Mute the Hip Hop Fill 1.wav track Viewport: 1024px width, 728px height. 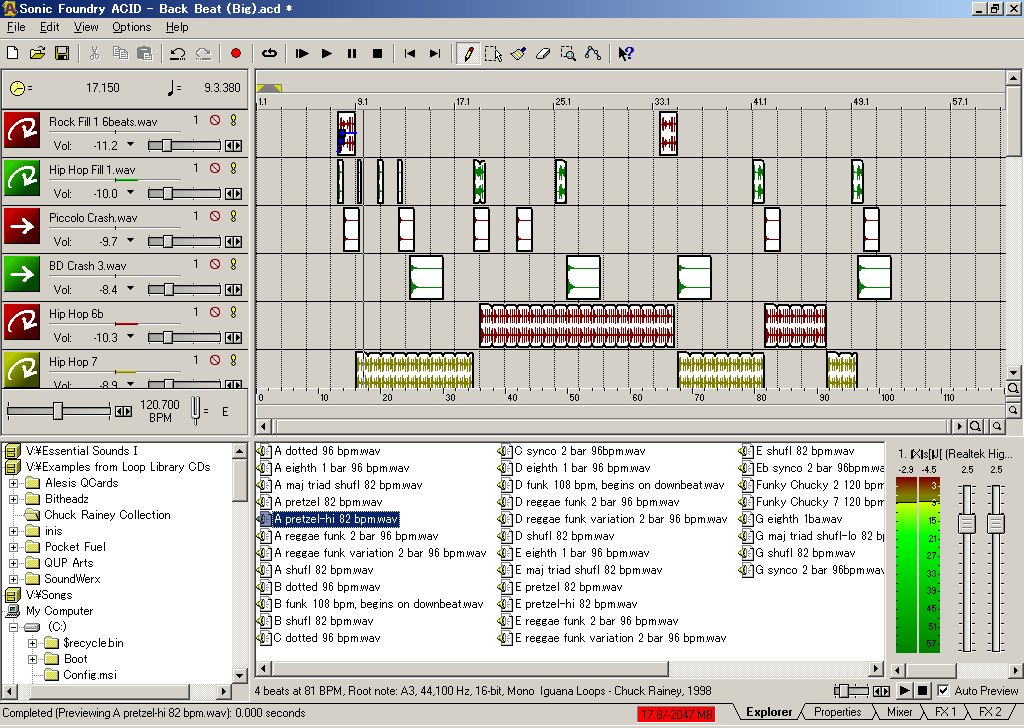click(x=215, y=168)
